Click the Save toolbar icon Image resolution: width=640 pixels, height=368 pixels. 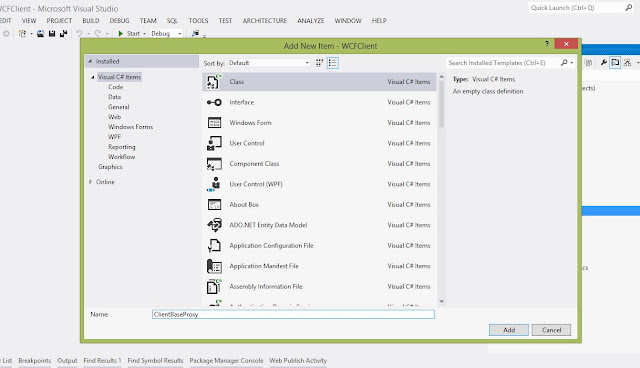click(52, 33)
